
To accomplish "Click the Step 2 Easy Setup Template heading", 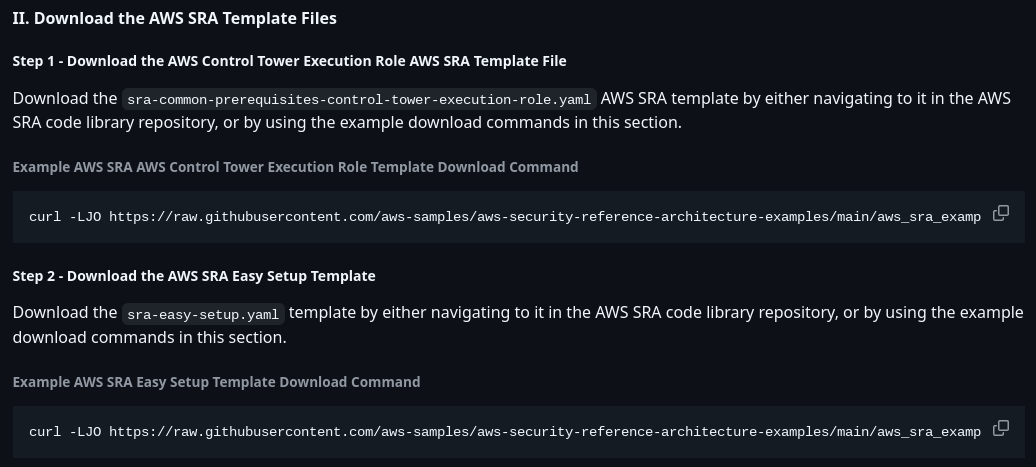I will point(194,276).
